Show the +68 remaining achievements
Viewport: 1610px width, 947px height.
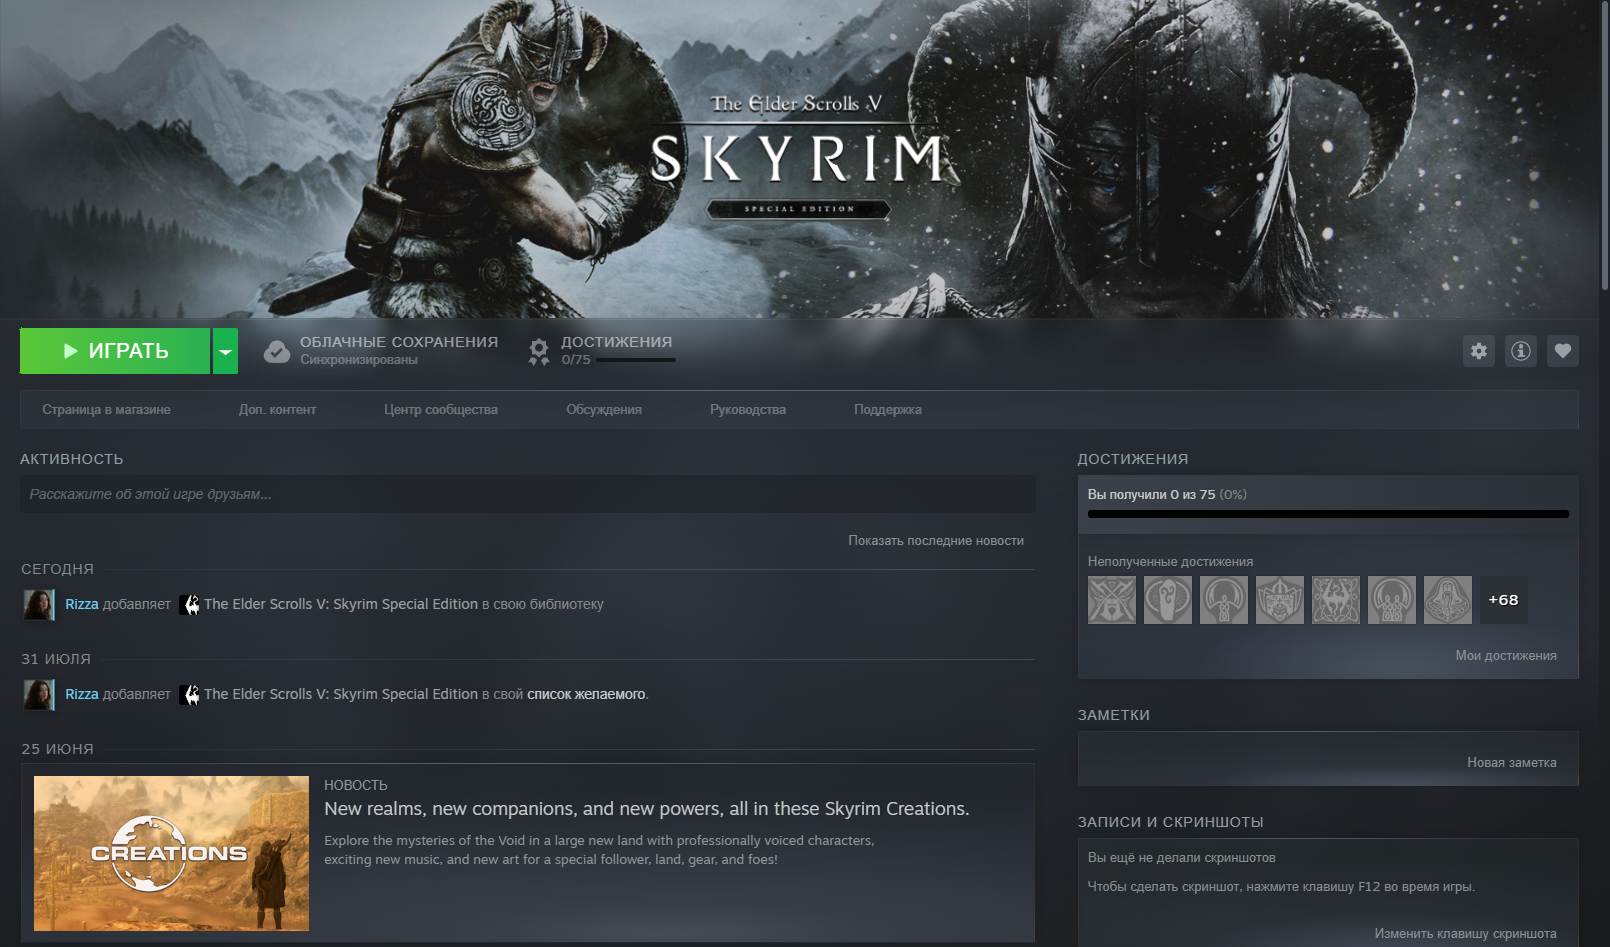tap(1503, 600)
